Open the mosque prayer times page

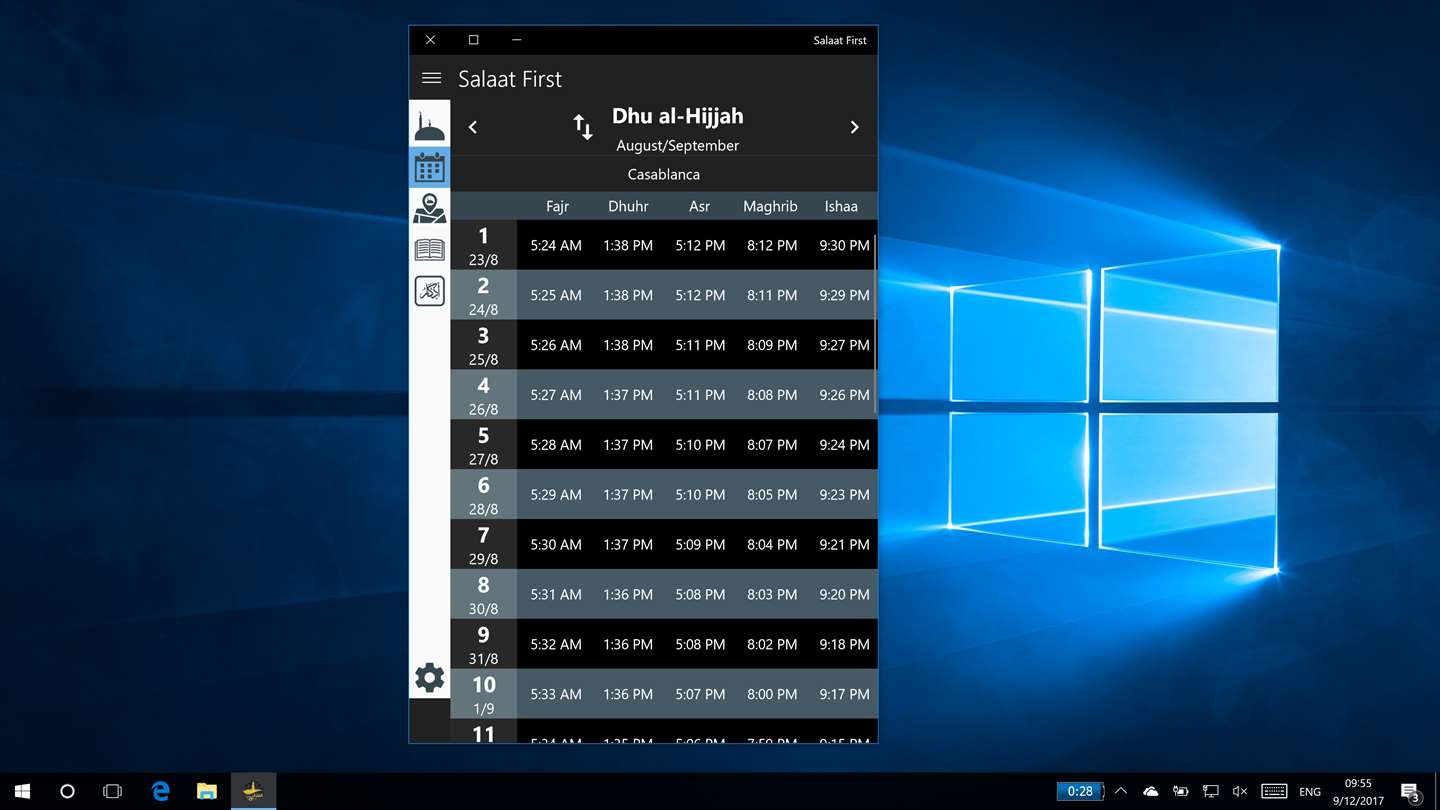[429, 127]
